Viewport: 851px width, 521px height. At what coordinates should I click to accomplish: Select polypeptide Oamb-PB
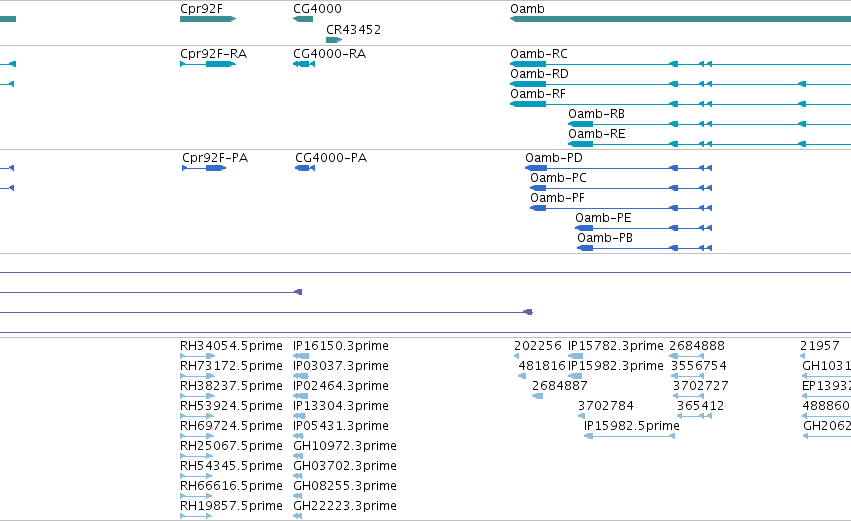pos(644,248)
